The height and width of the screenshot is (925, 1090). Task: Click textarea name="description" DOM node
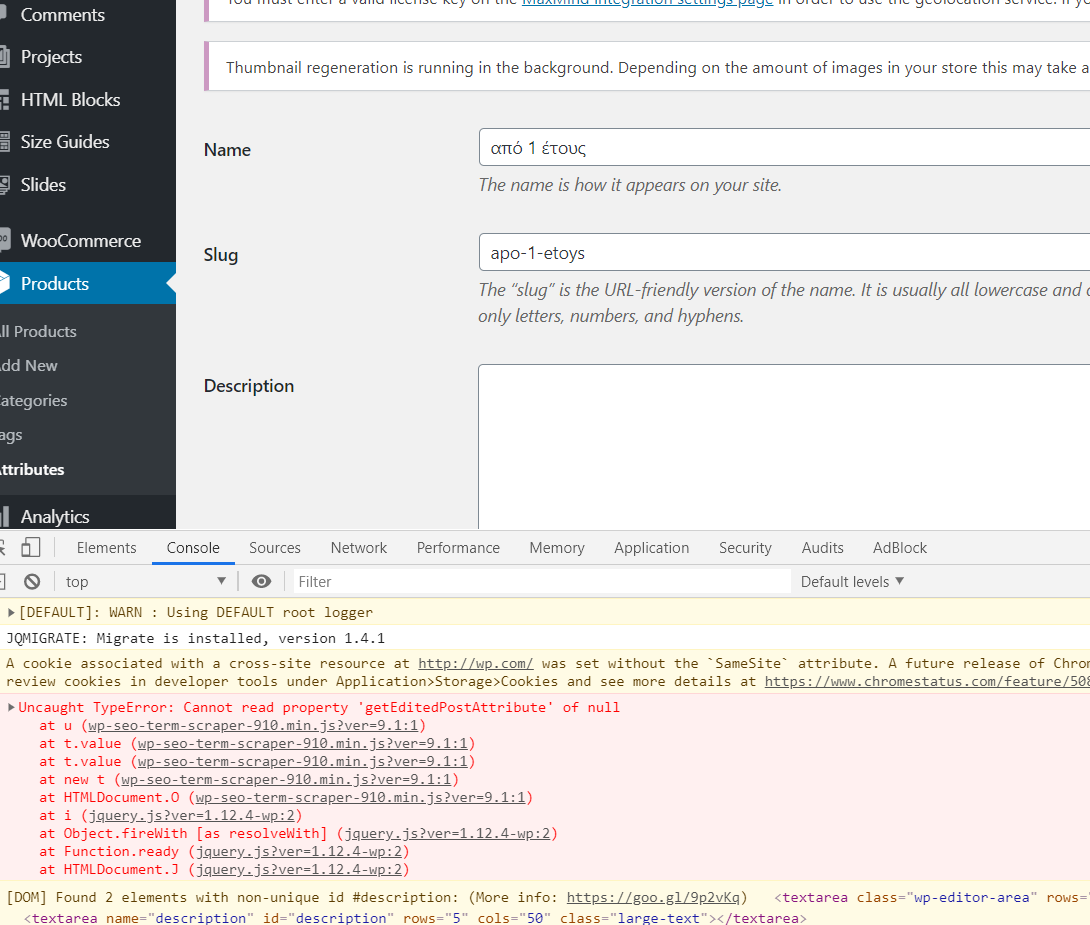(415, 918)
